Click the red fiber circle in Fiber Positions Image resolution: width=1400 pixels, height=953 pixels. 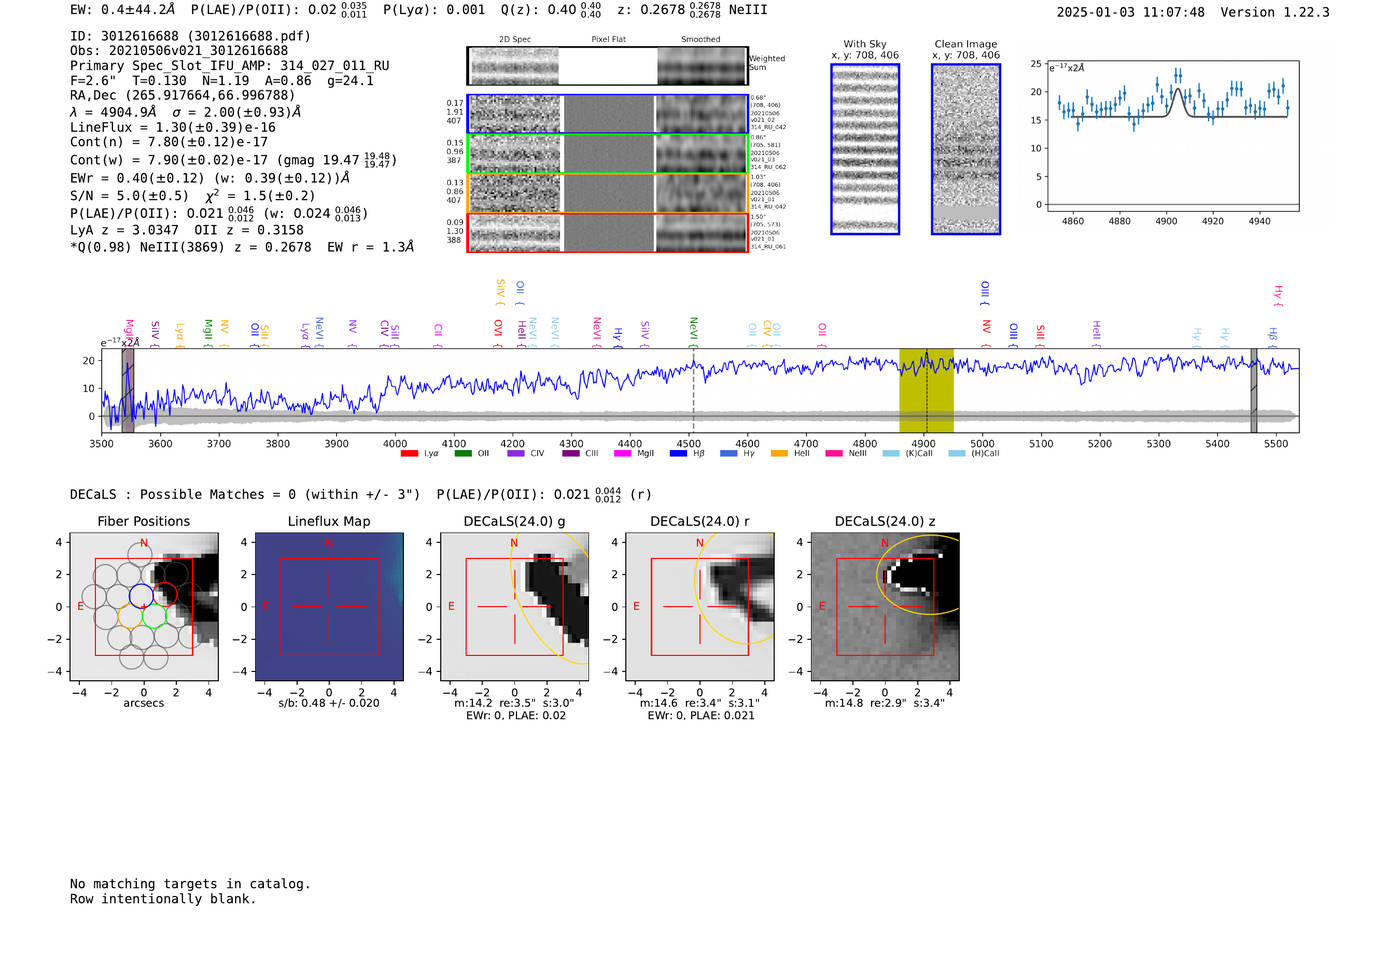tap(165, 596)
